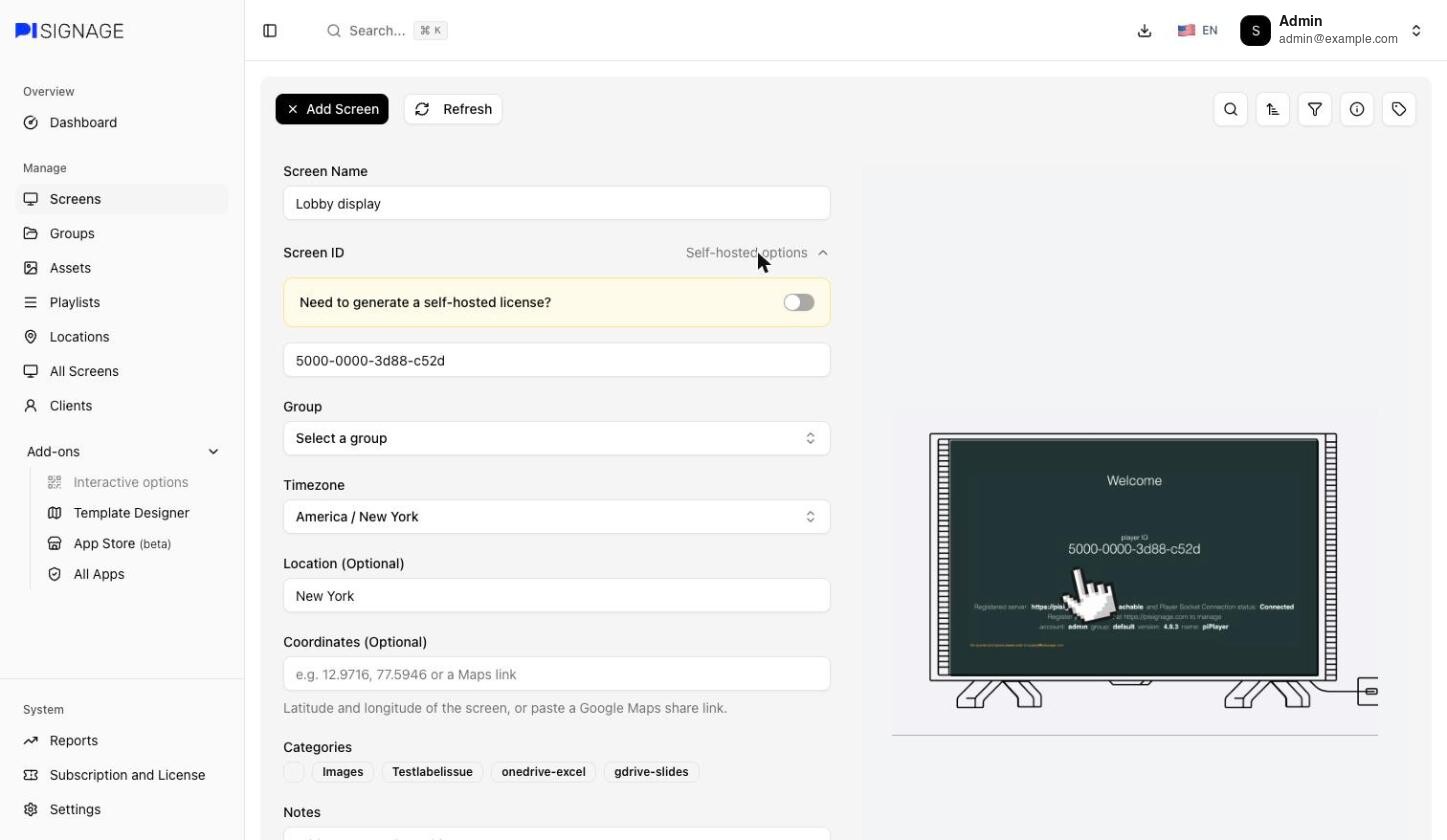Screen dimensions: 1447x840
Task: Click the Coordinates input field
Action: coord(557,674)
